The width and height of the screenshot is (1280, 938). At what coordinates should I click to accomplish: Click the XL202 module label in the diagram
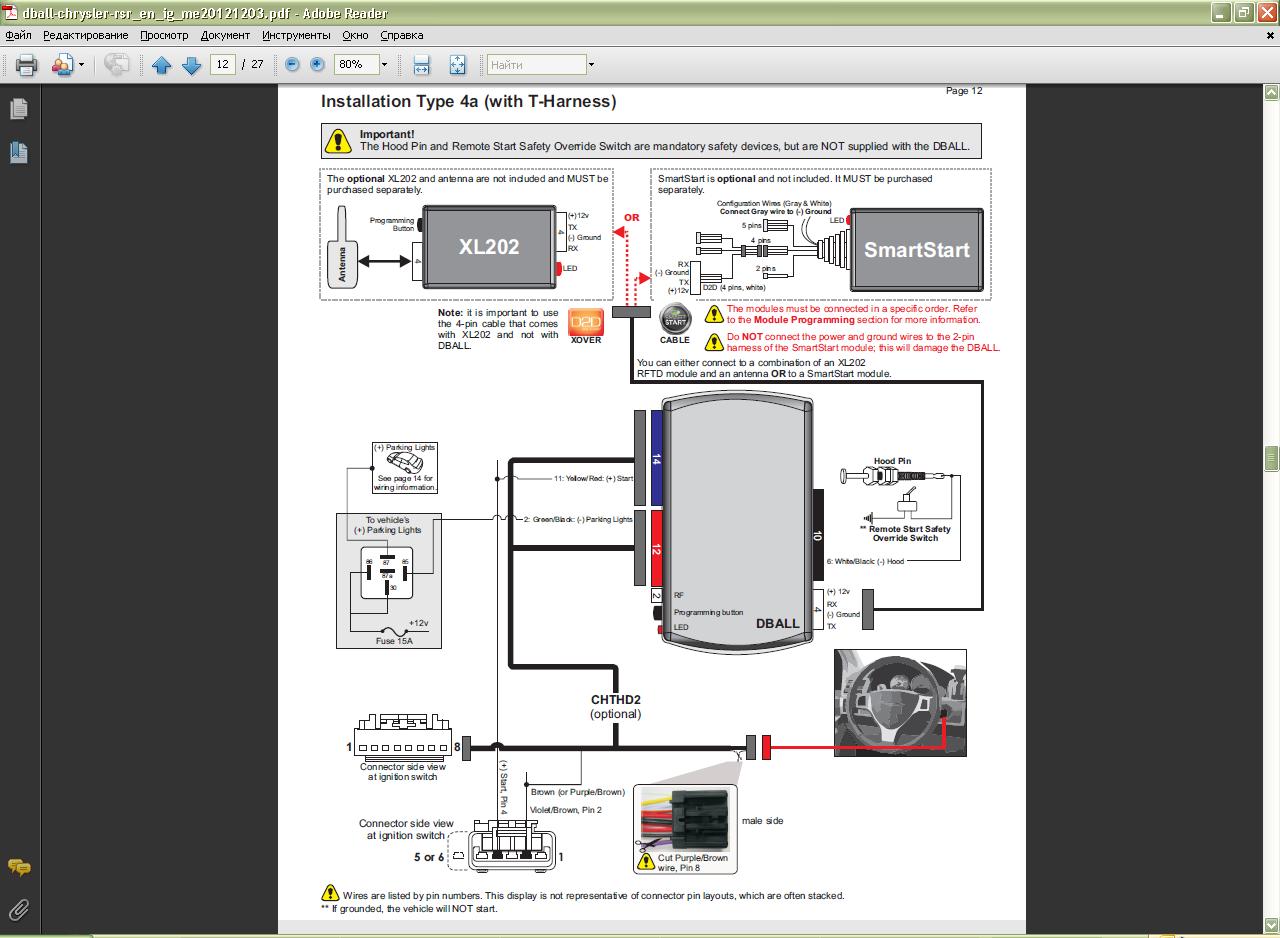(x=489, y=246)
